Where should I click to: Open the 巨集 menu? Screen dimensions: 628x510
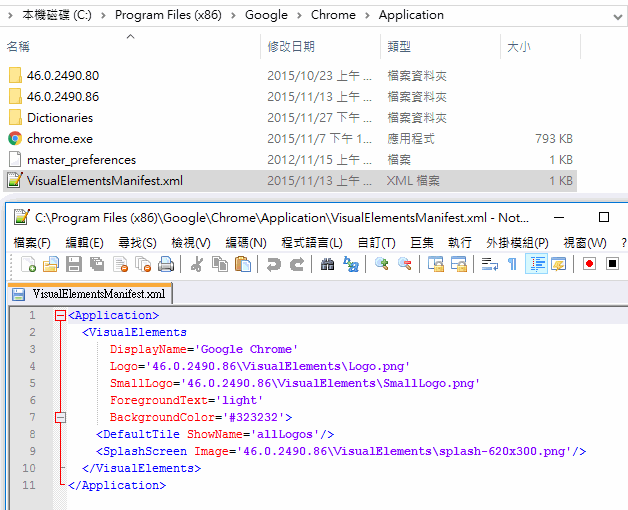click(x=422, y=242)
